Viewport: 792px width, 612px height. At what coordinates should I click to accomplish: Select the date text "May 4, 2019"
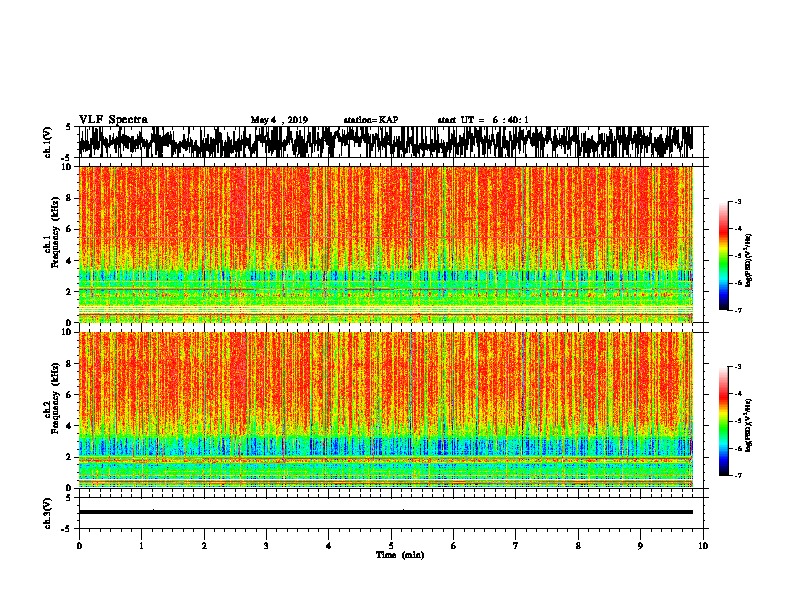coord(279,120)
